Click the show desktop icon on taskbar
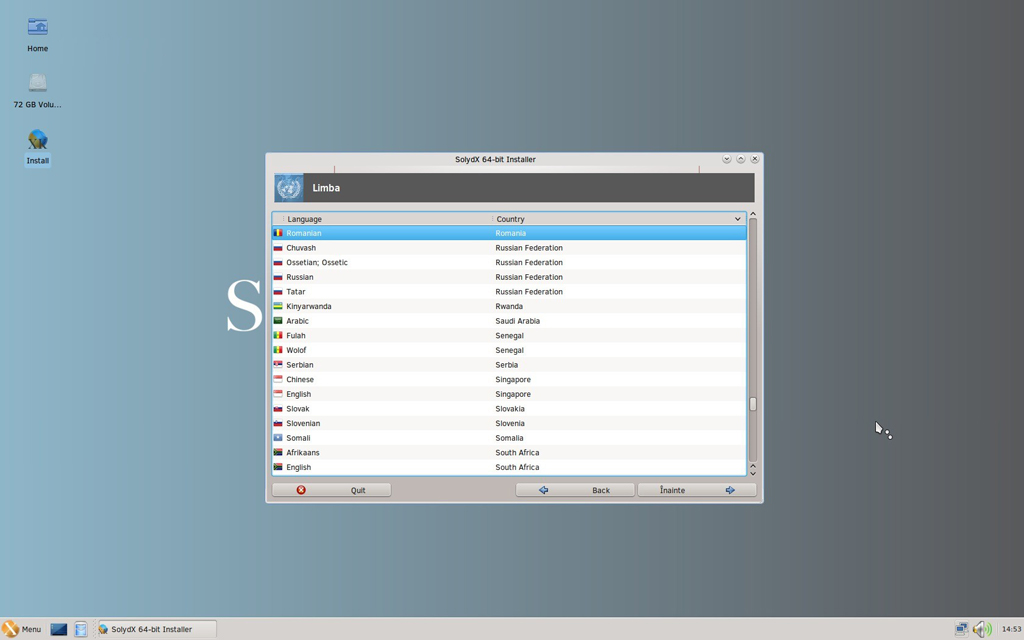This screenshot has height=640, width=1024. tap(59, 629)
